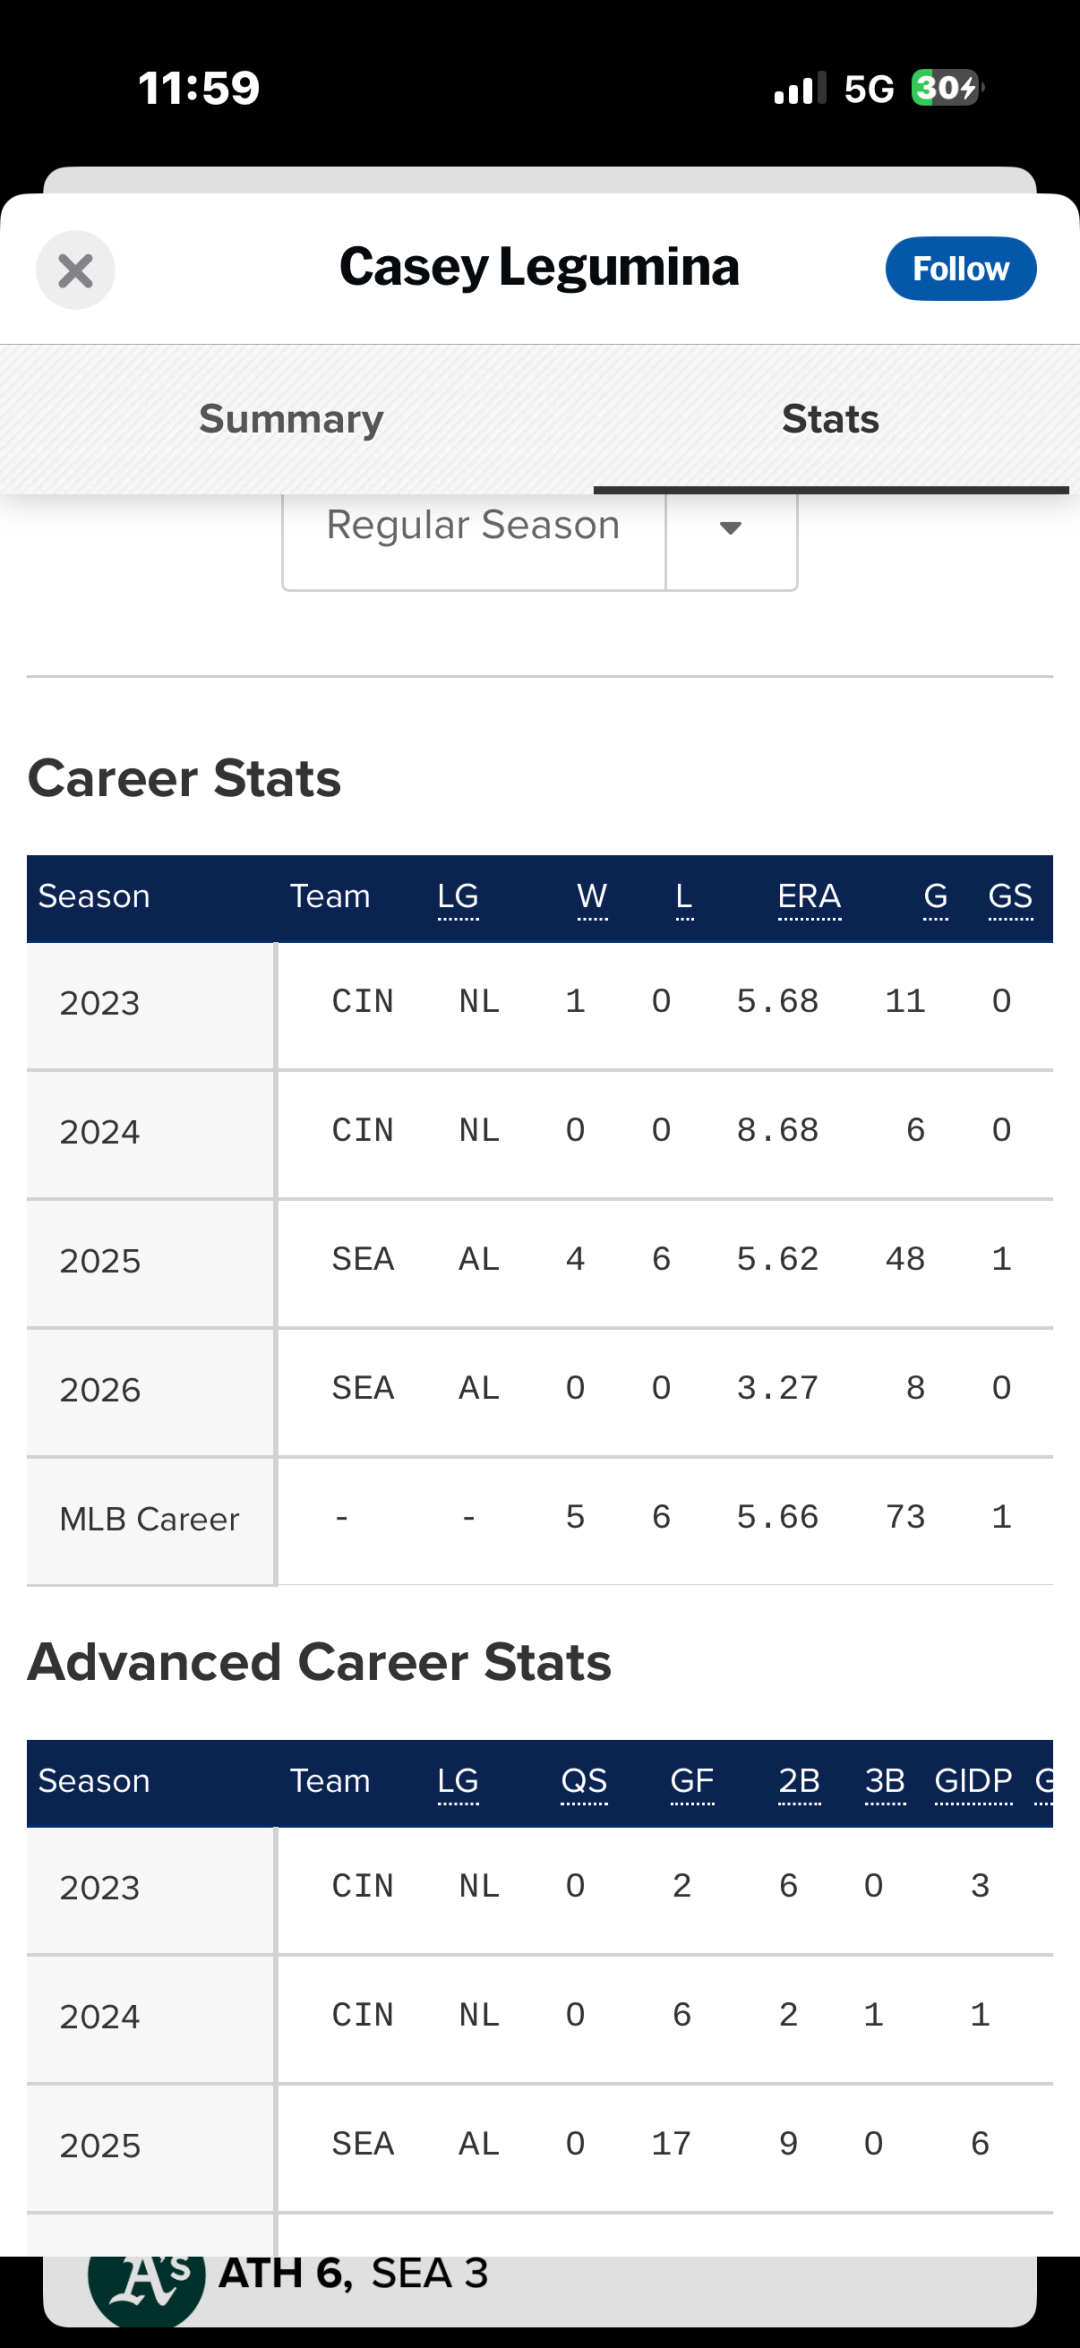
Task: Tap the 3B column header abbreviation
Action: (x=885, y=1781)
